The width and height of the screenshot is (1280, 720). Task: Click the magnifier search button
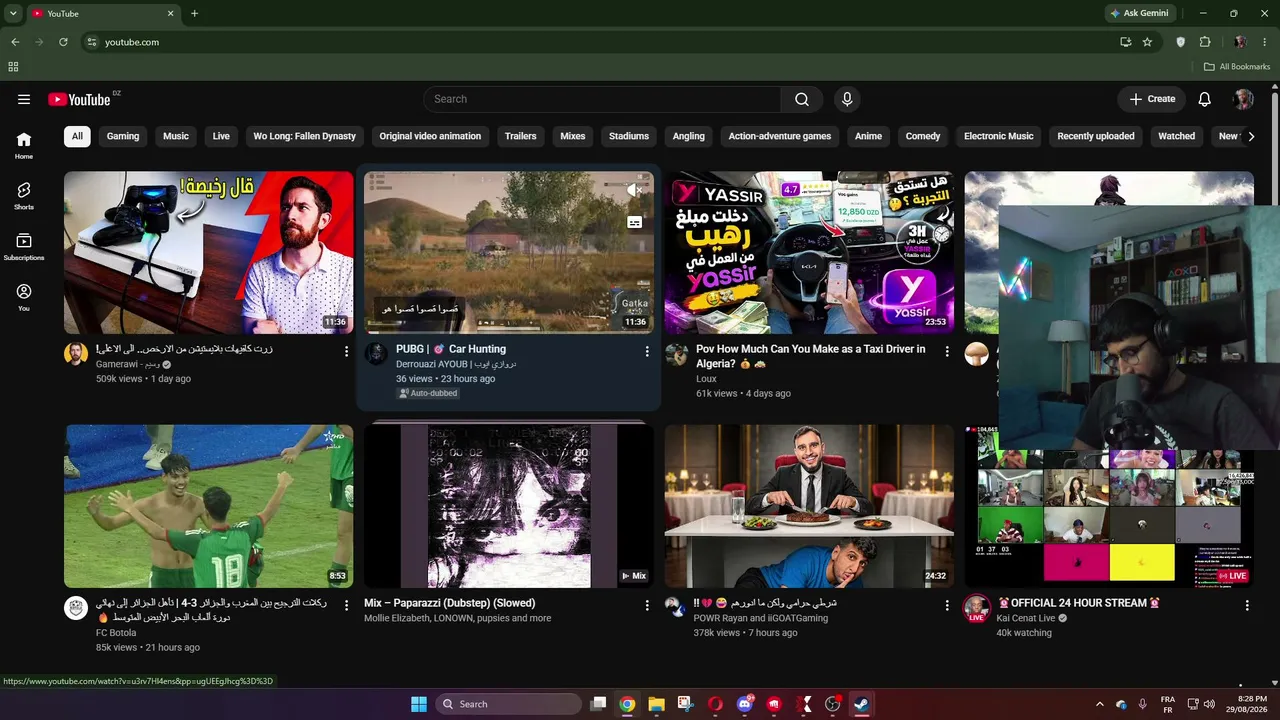pos(802,99)
